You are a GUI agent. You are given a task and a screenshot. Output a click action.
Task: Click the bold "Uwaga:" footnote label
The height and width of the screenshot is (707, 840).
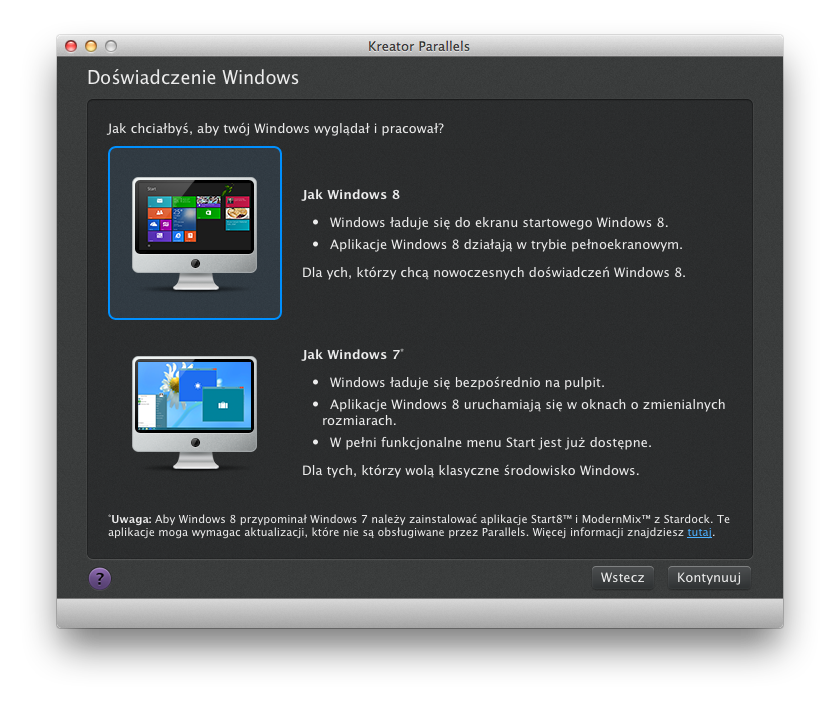click(131, 519)
